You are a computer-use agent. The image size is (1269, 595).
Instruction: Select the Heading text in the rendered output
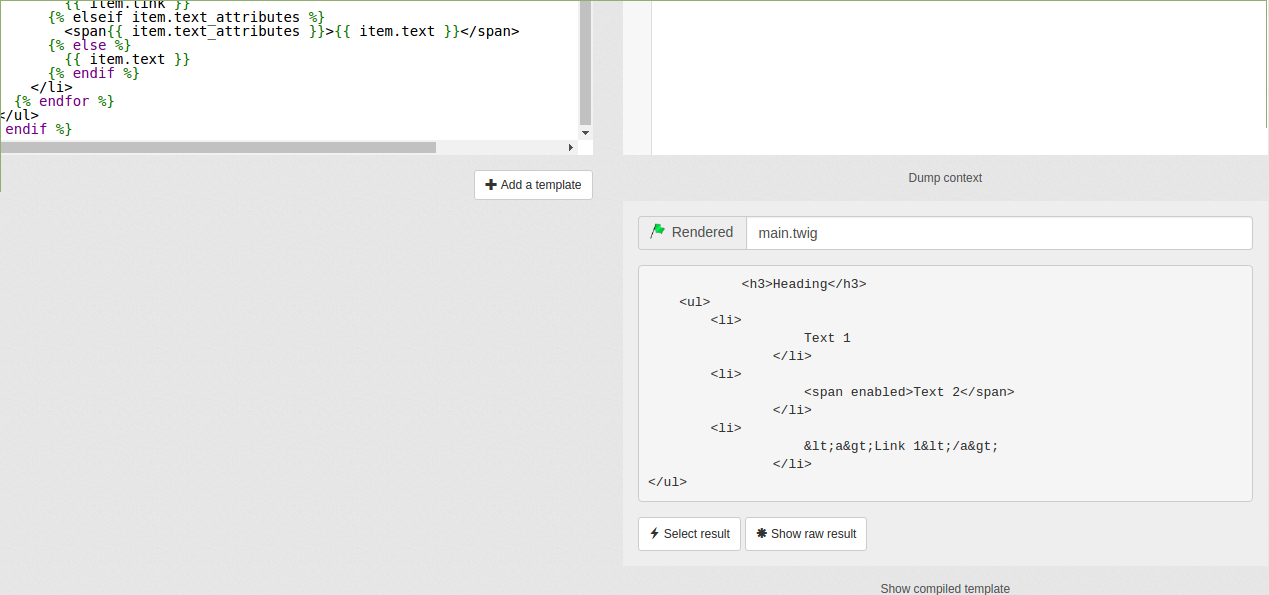pyautogui.click(x=802, y=283)
